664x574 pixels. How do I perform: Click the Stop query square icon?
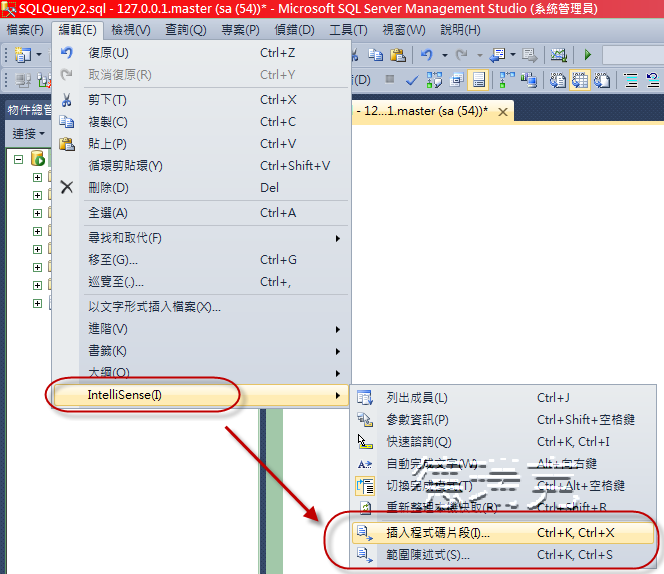tap(390, 79)
